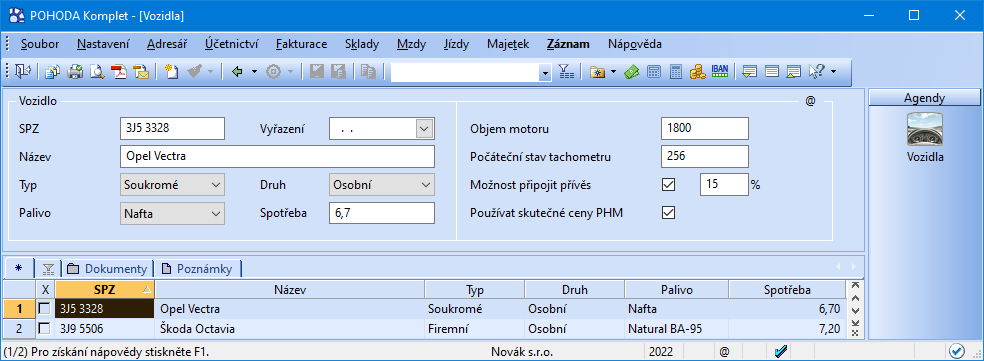
Task: Click the round check icon in the status bar corner
Action: click(x=956, y=351)
